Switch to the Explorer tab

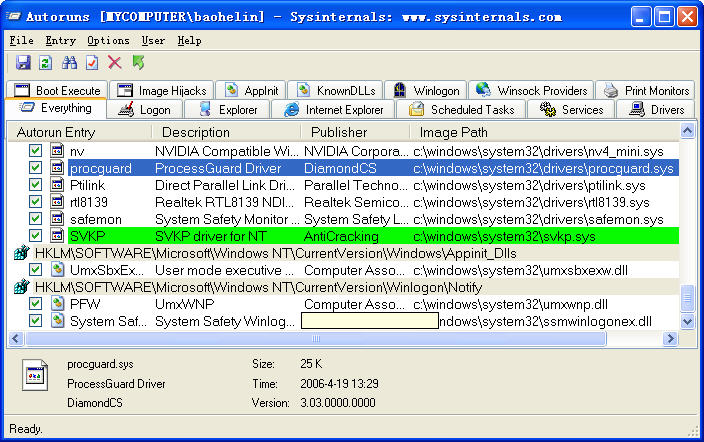coord(227,110)
